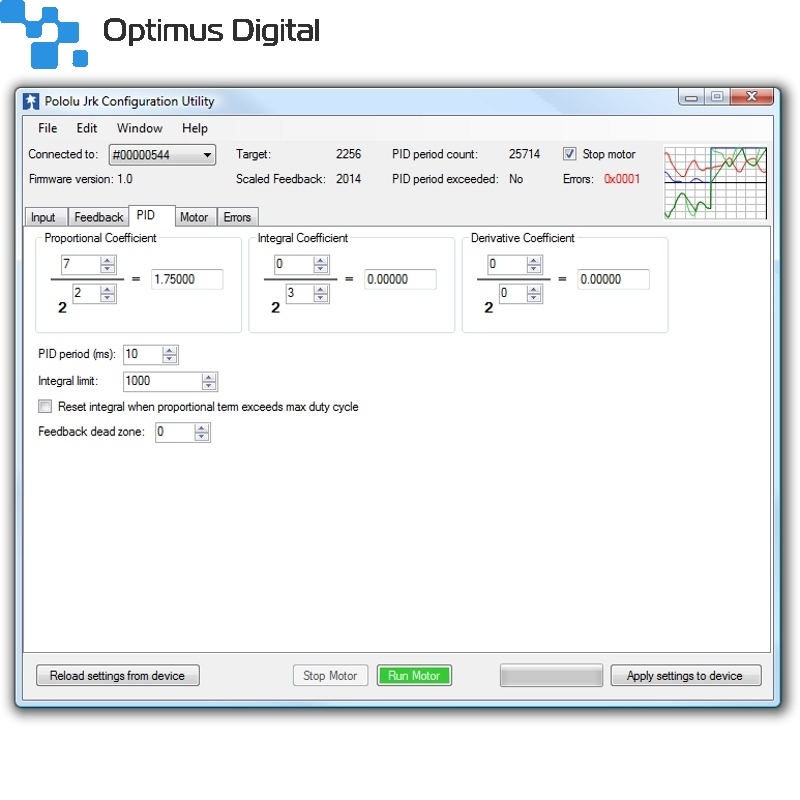
Task: Click the real-time graph thumbnail
Action: point(715,183)
